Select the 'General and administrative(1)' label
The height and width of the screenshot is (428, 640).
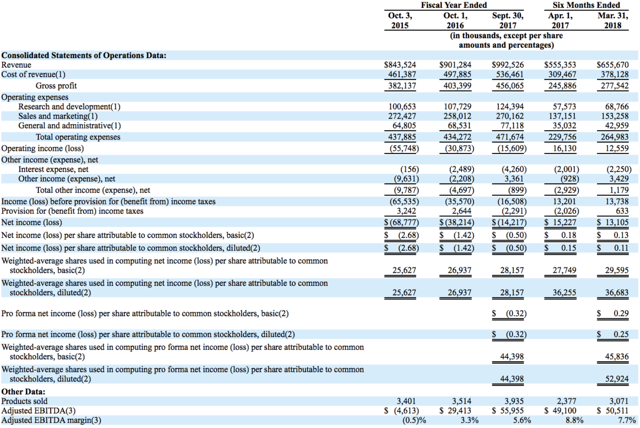pos(69,126)
